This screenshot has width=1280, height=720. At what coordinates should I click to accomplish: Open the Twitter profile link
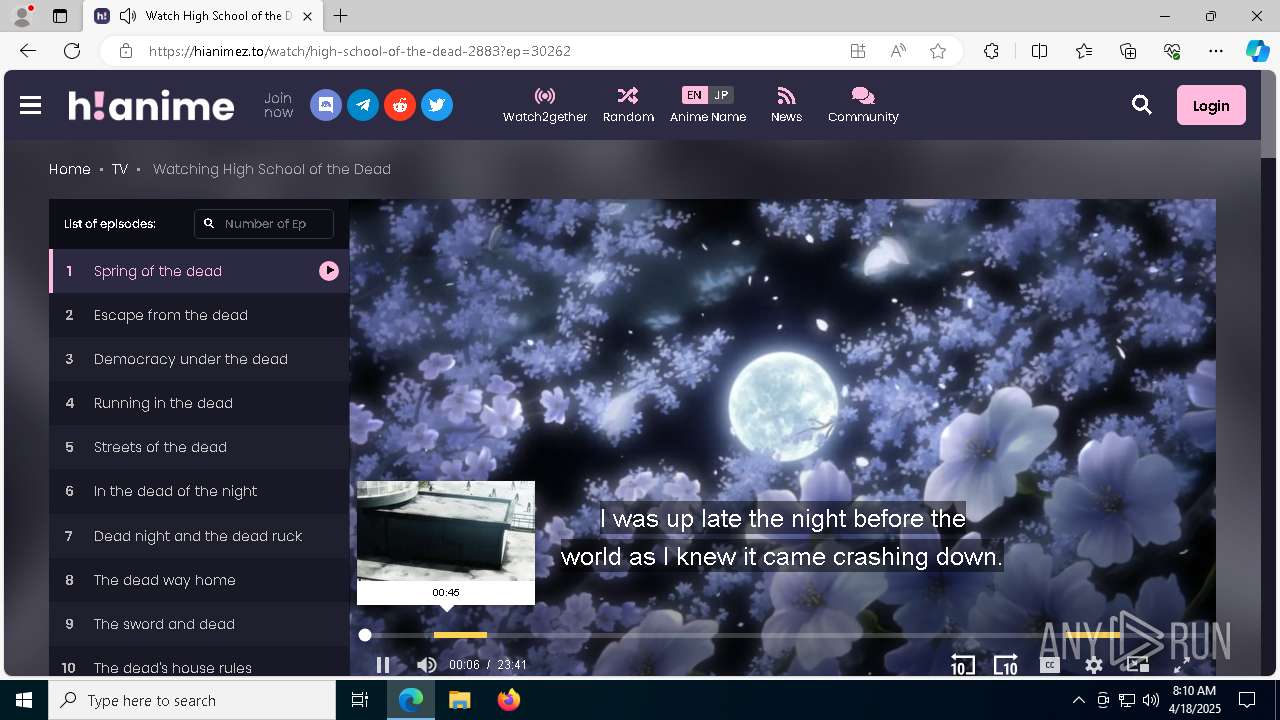point(437,105)
